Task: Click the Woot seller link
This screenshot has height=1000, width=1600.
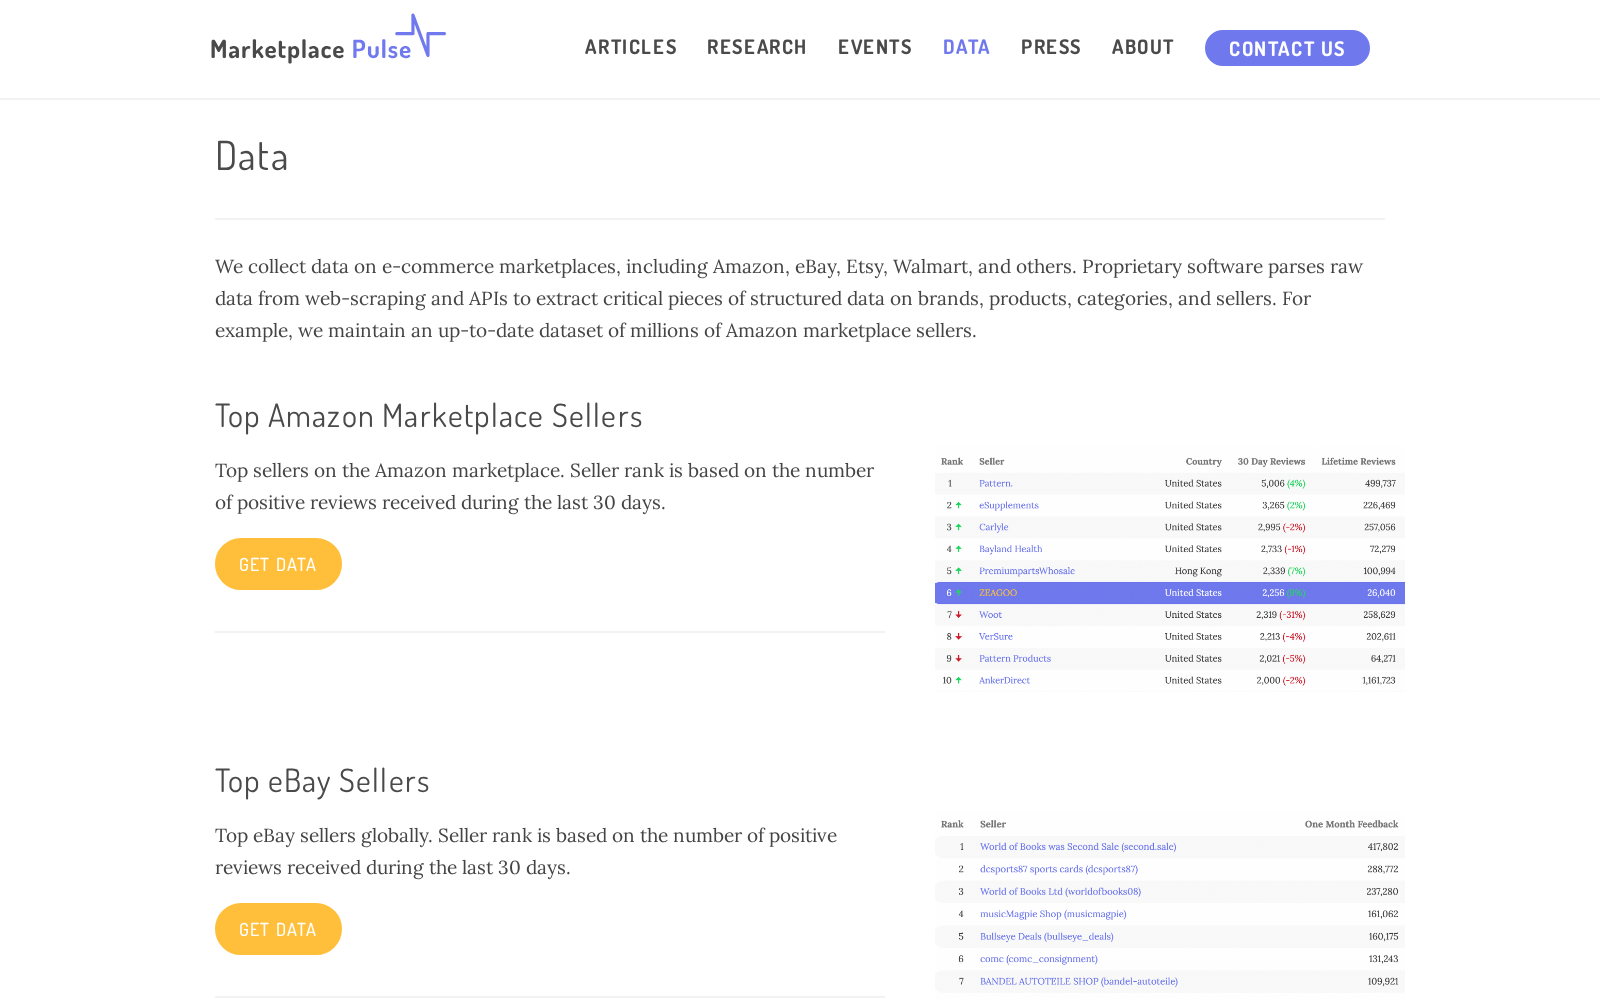Action: (x=990, y=615)
